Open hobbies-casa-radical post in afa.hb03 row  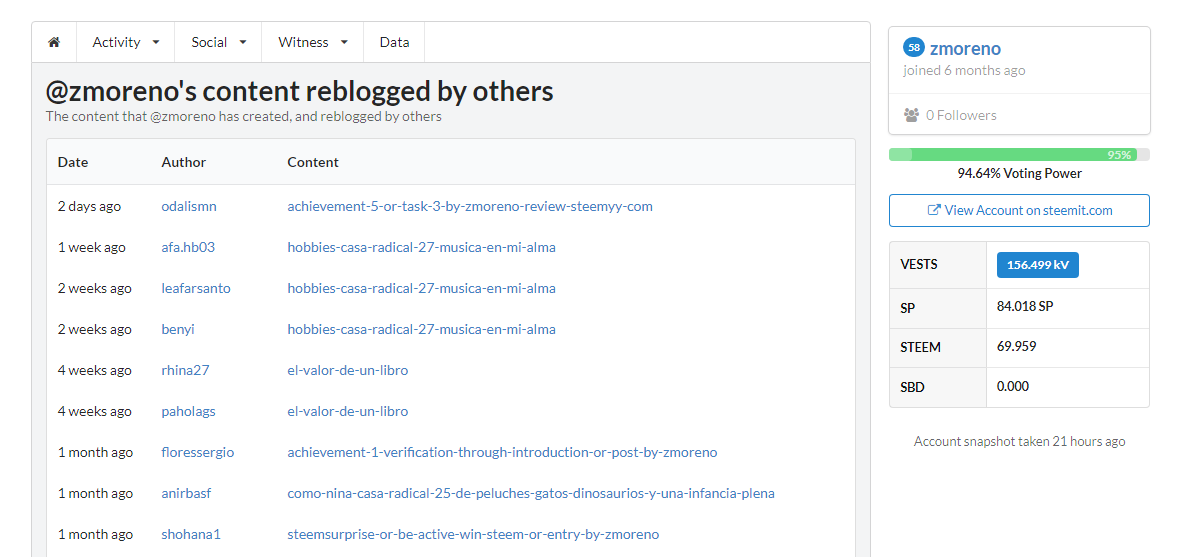(421, 247)
